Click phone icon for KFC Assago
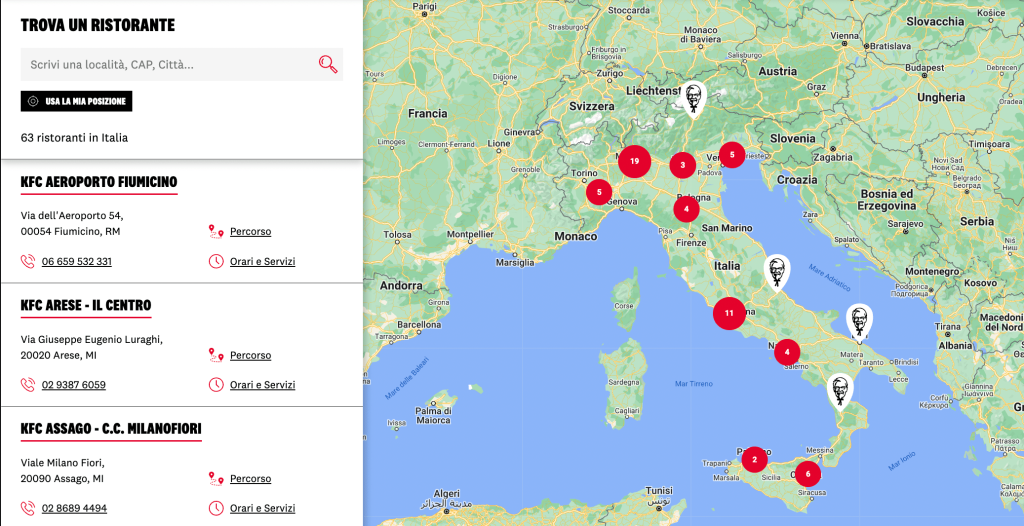The height and width of the screenshot is (526, 1024). coord(27,508)
